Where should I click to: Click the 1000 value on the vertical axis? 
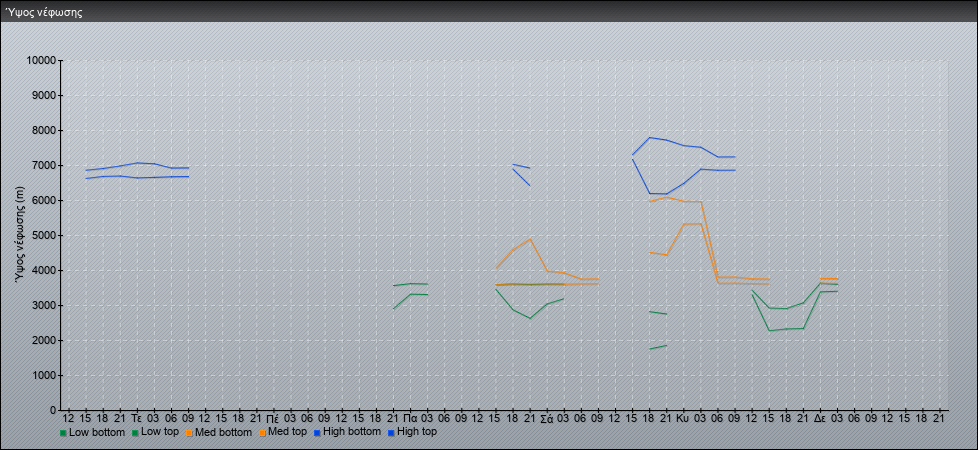point(44,375)
